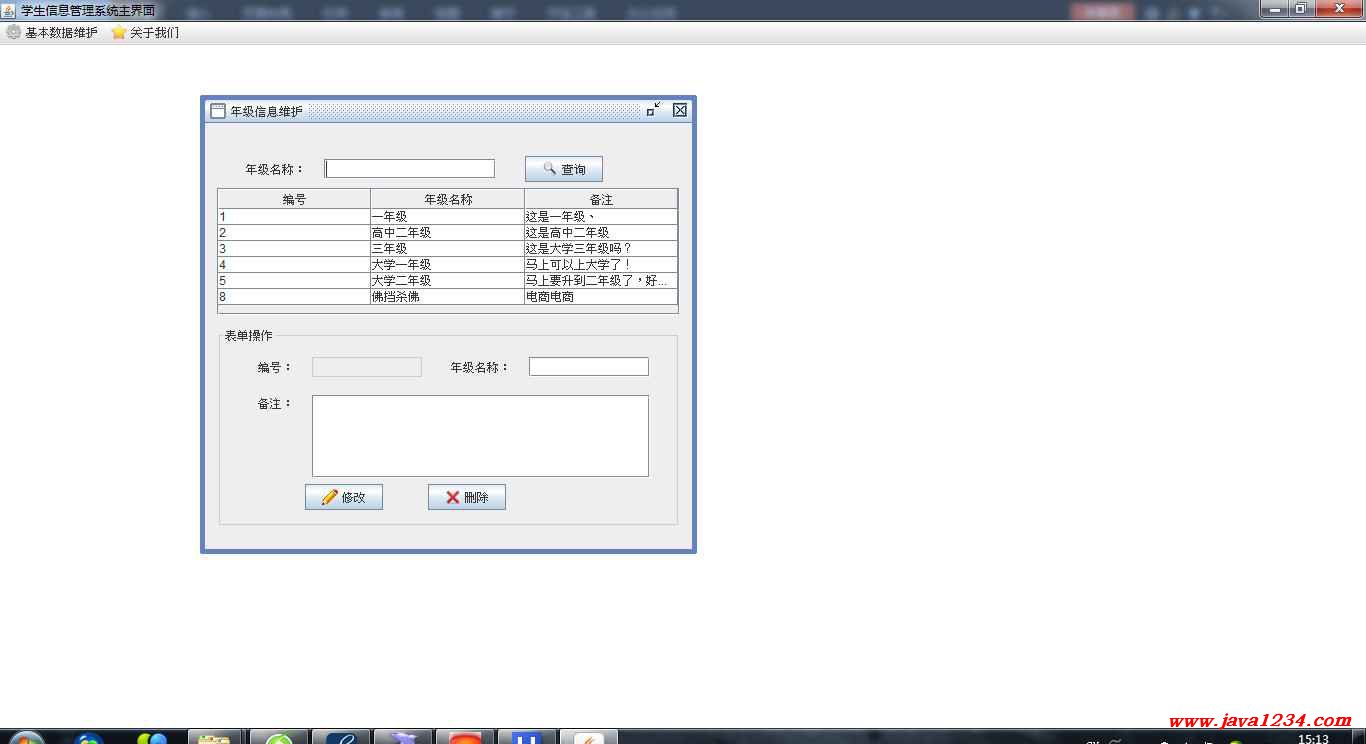Screen dimensions: 1366x744
Task: Select the row named 佛挡杀佛
Action: pyautogui.click(x=447, y=296)
